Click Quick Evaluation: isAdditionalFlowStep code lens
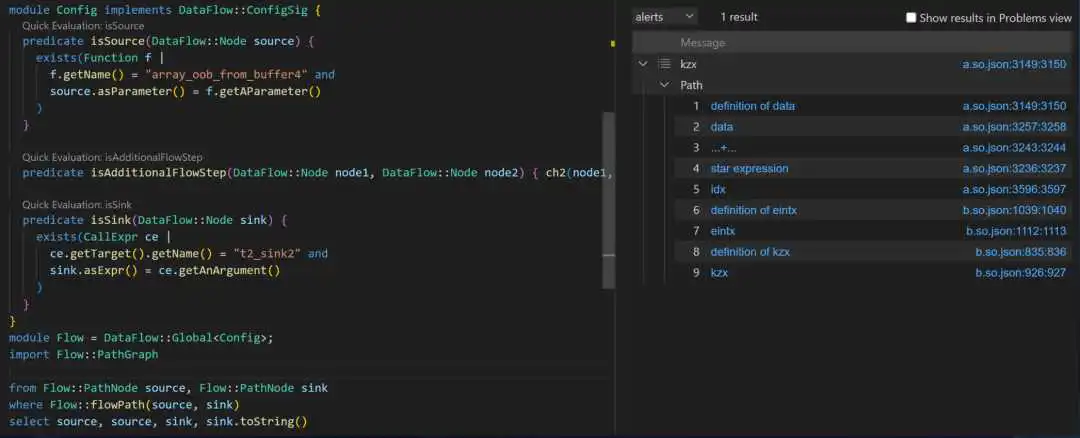Screen dimensions: 1080x438 tap(112, 158)
